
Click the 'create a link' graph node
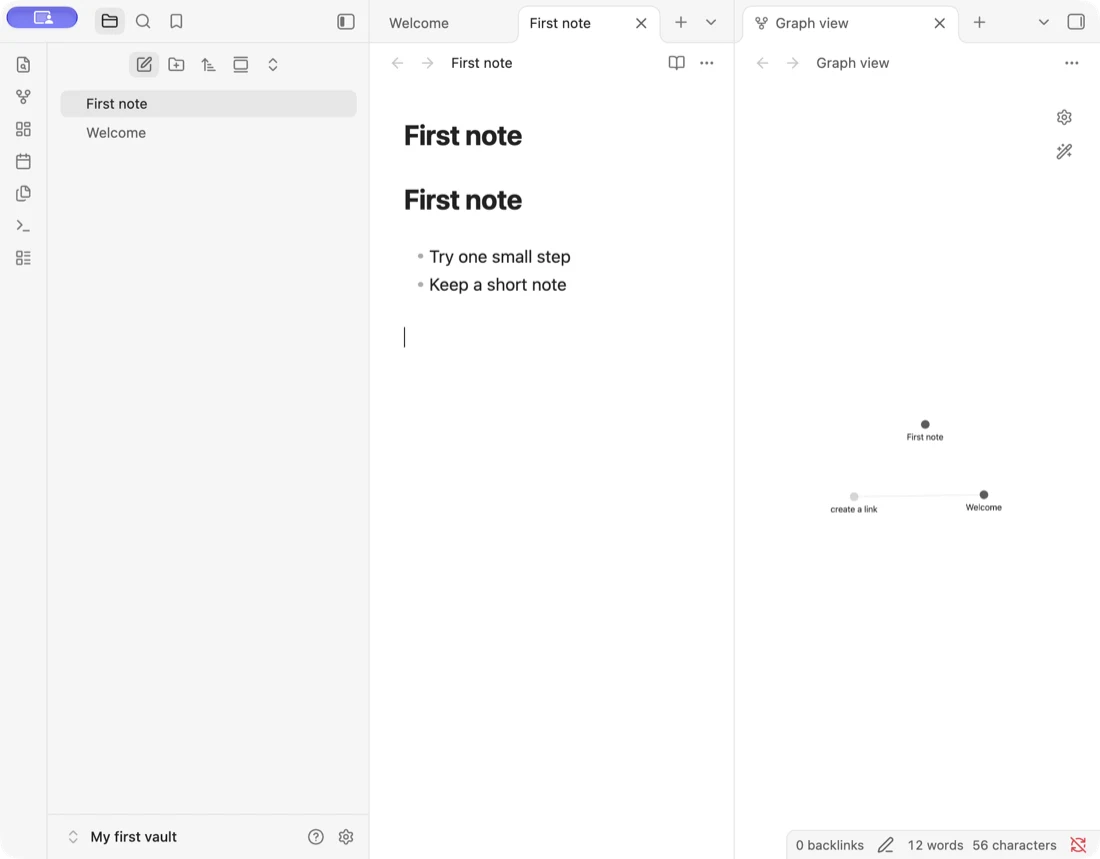click(854, 497)
